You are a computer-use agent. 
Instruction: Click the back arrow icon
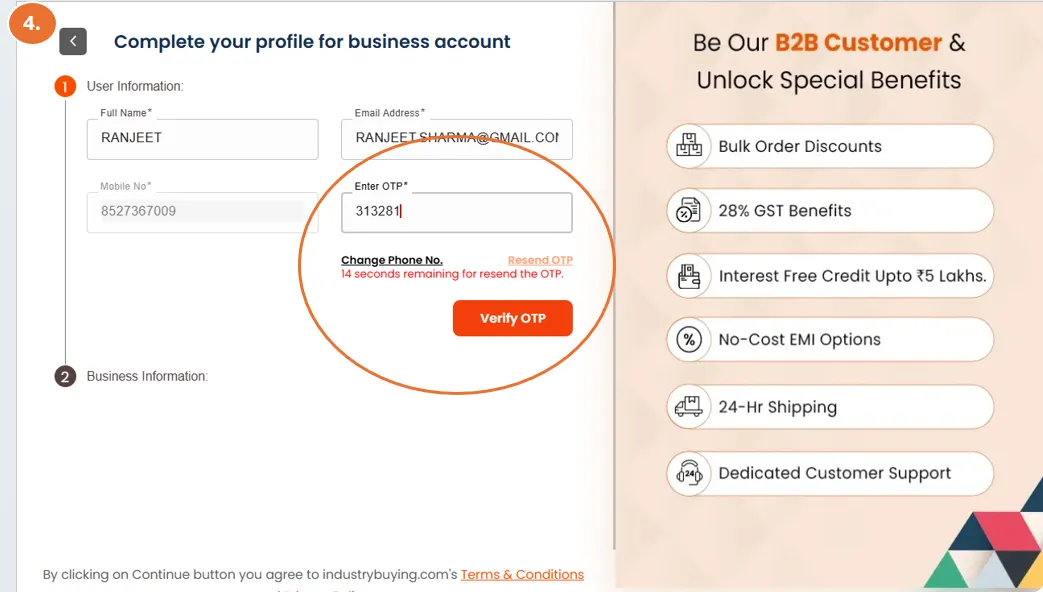[x=73, y=41]
